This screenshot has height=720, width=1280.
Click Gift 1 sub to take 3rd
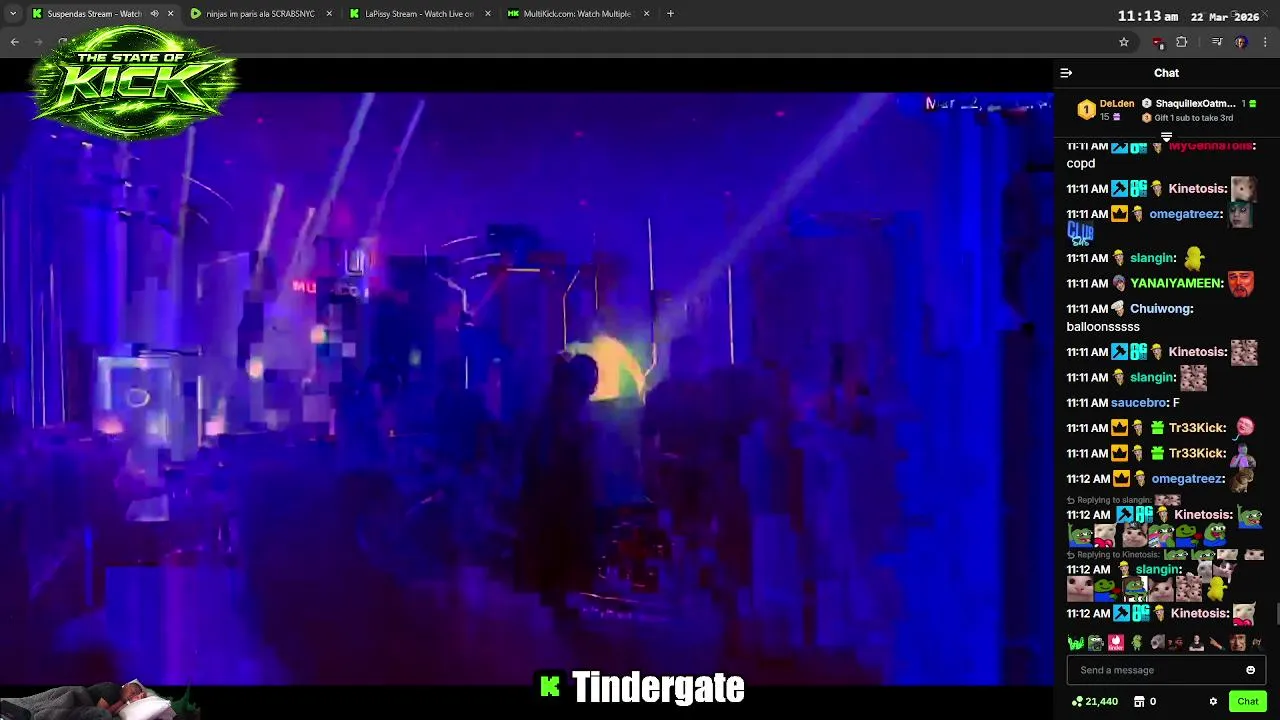point(1194,118)
